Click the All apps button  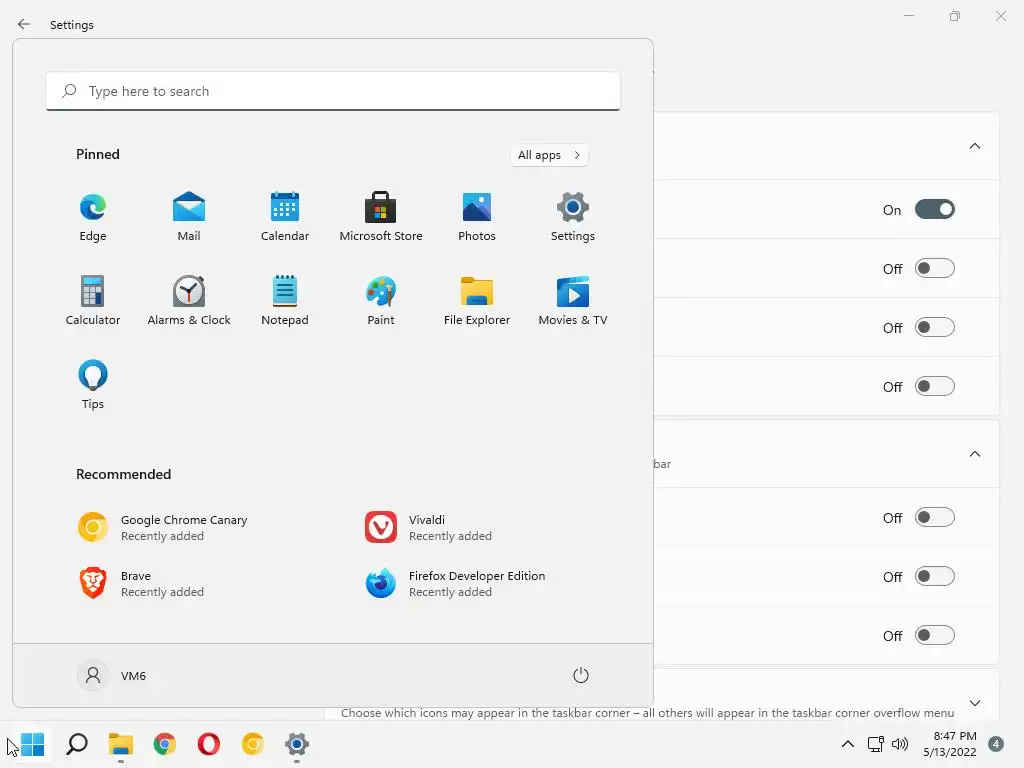click(x=549, y=155)
